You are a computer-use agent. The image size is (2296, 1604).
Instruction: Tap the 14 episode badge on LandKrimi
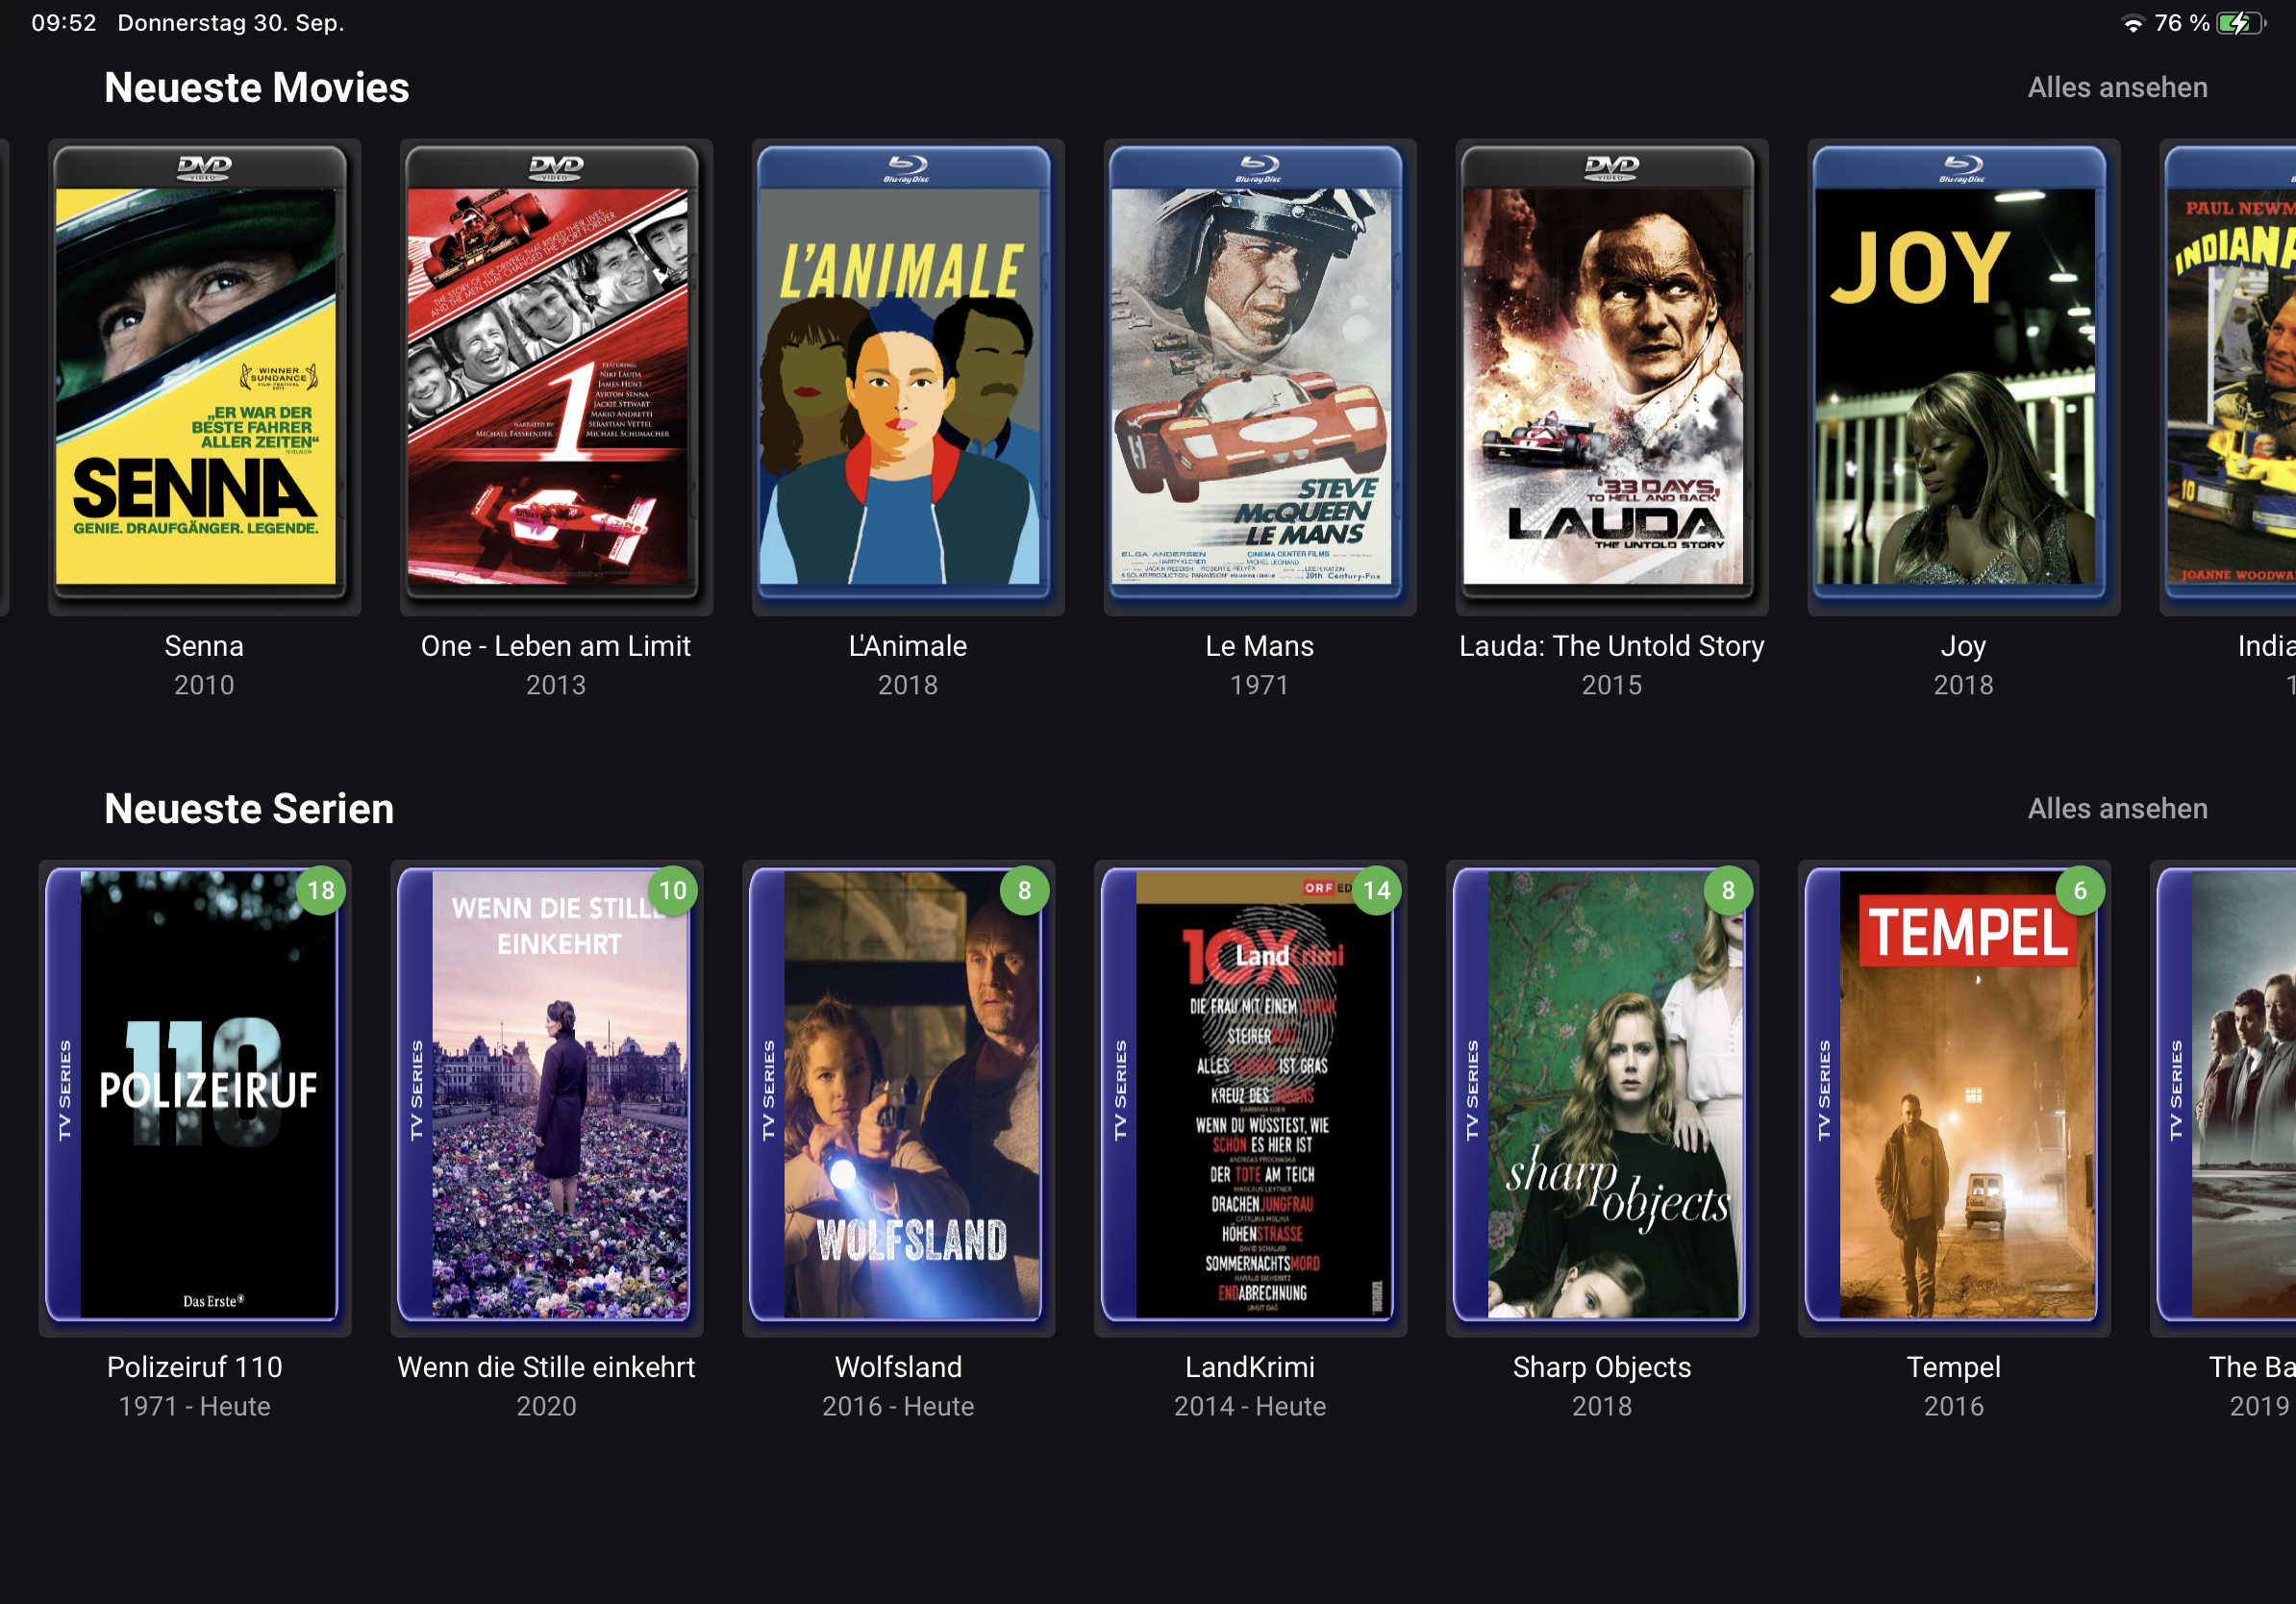1377,890
